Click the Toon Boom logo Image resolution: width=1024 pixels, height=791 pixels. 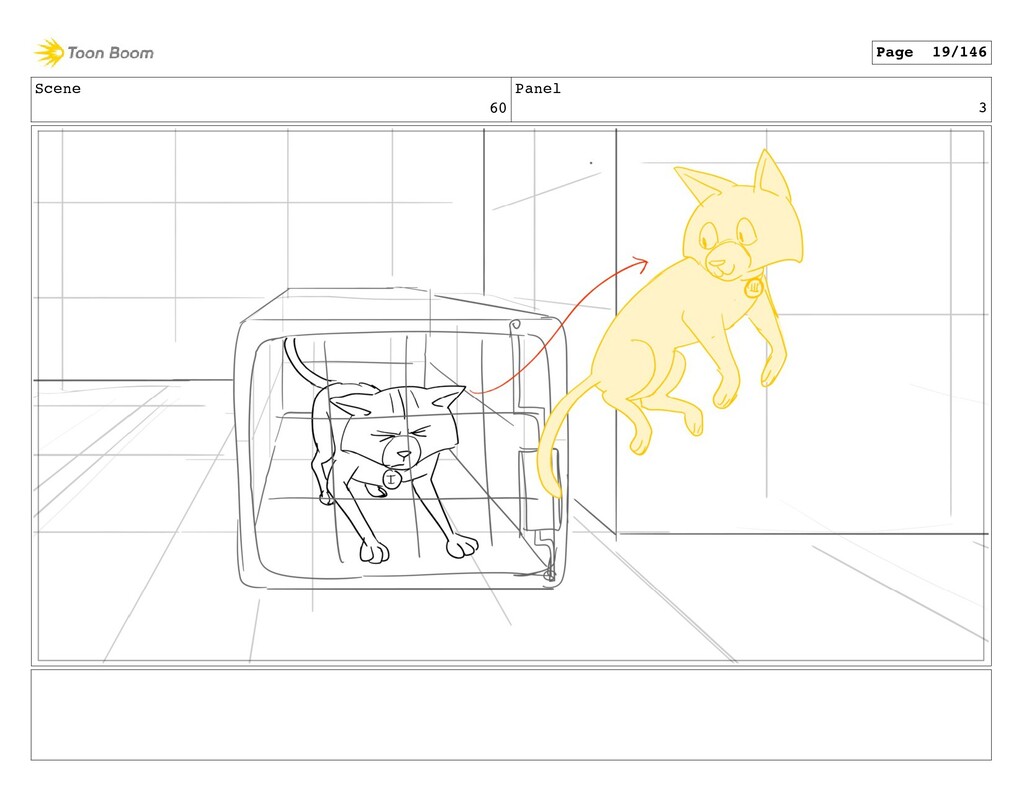[94, 53]
